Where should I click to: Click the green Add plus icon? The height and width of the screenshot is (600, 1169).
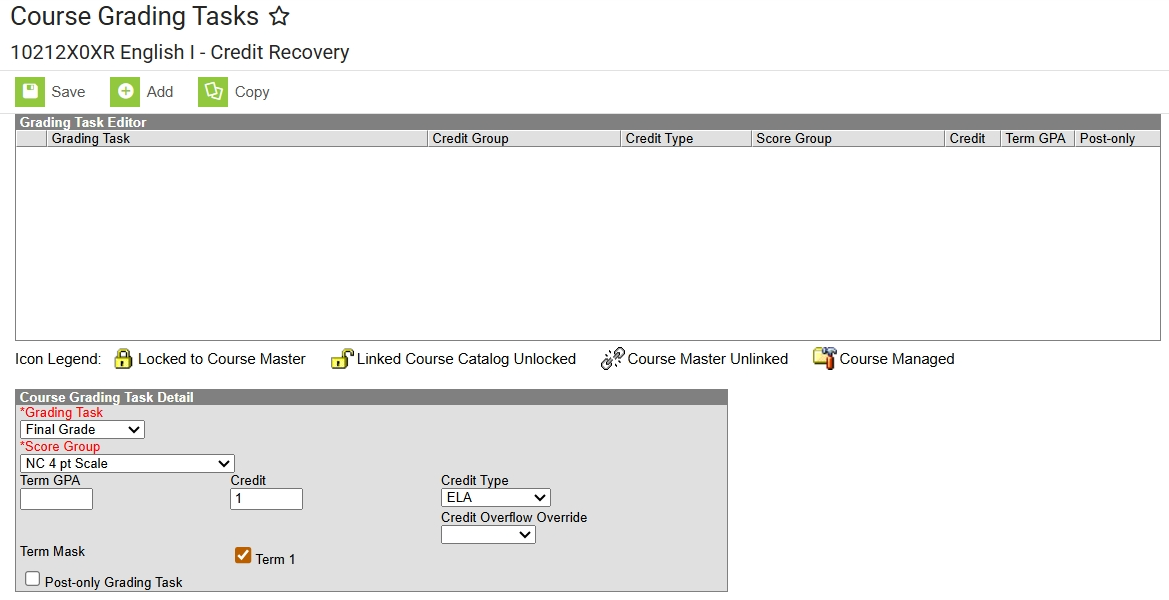tap(125, 92)
